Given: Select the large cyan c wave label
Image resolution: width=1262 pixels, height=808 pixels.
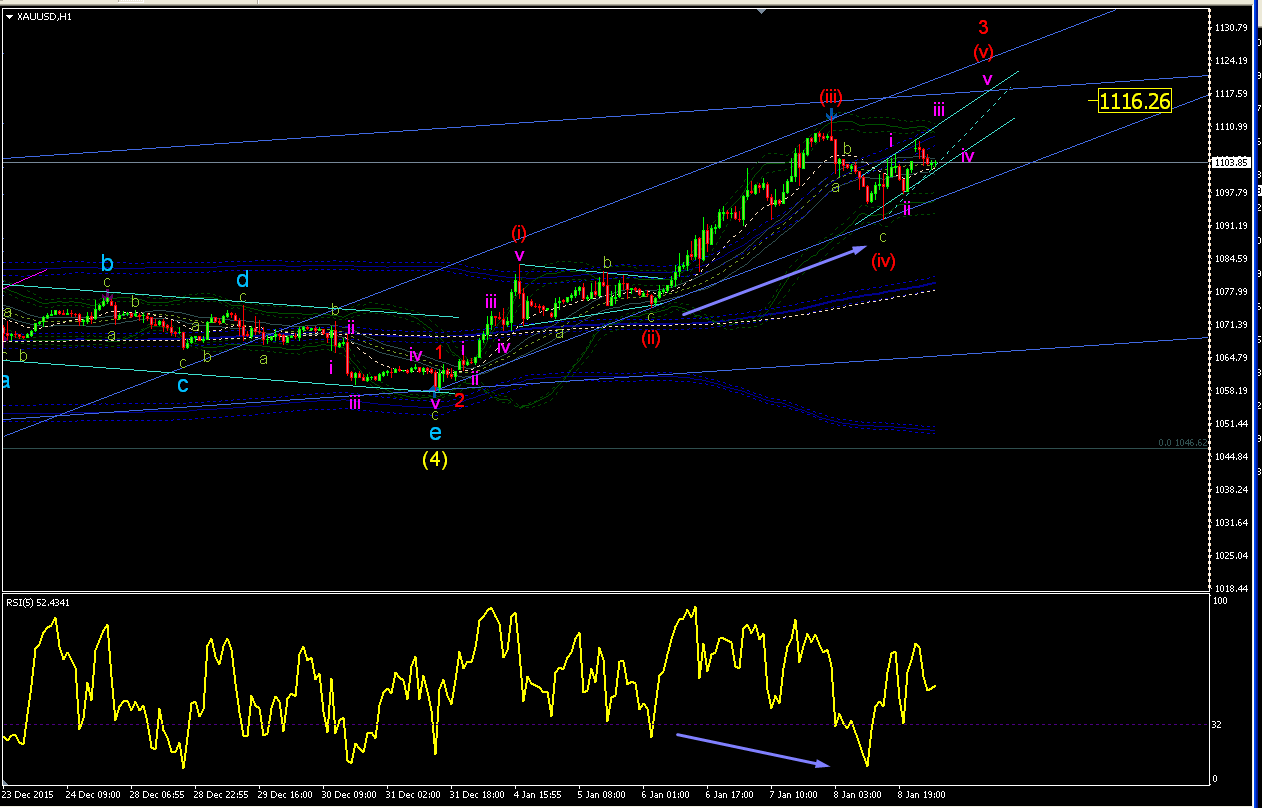Looking at the screenshot, I should coord(183,384).
